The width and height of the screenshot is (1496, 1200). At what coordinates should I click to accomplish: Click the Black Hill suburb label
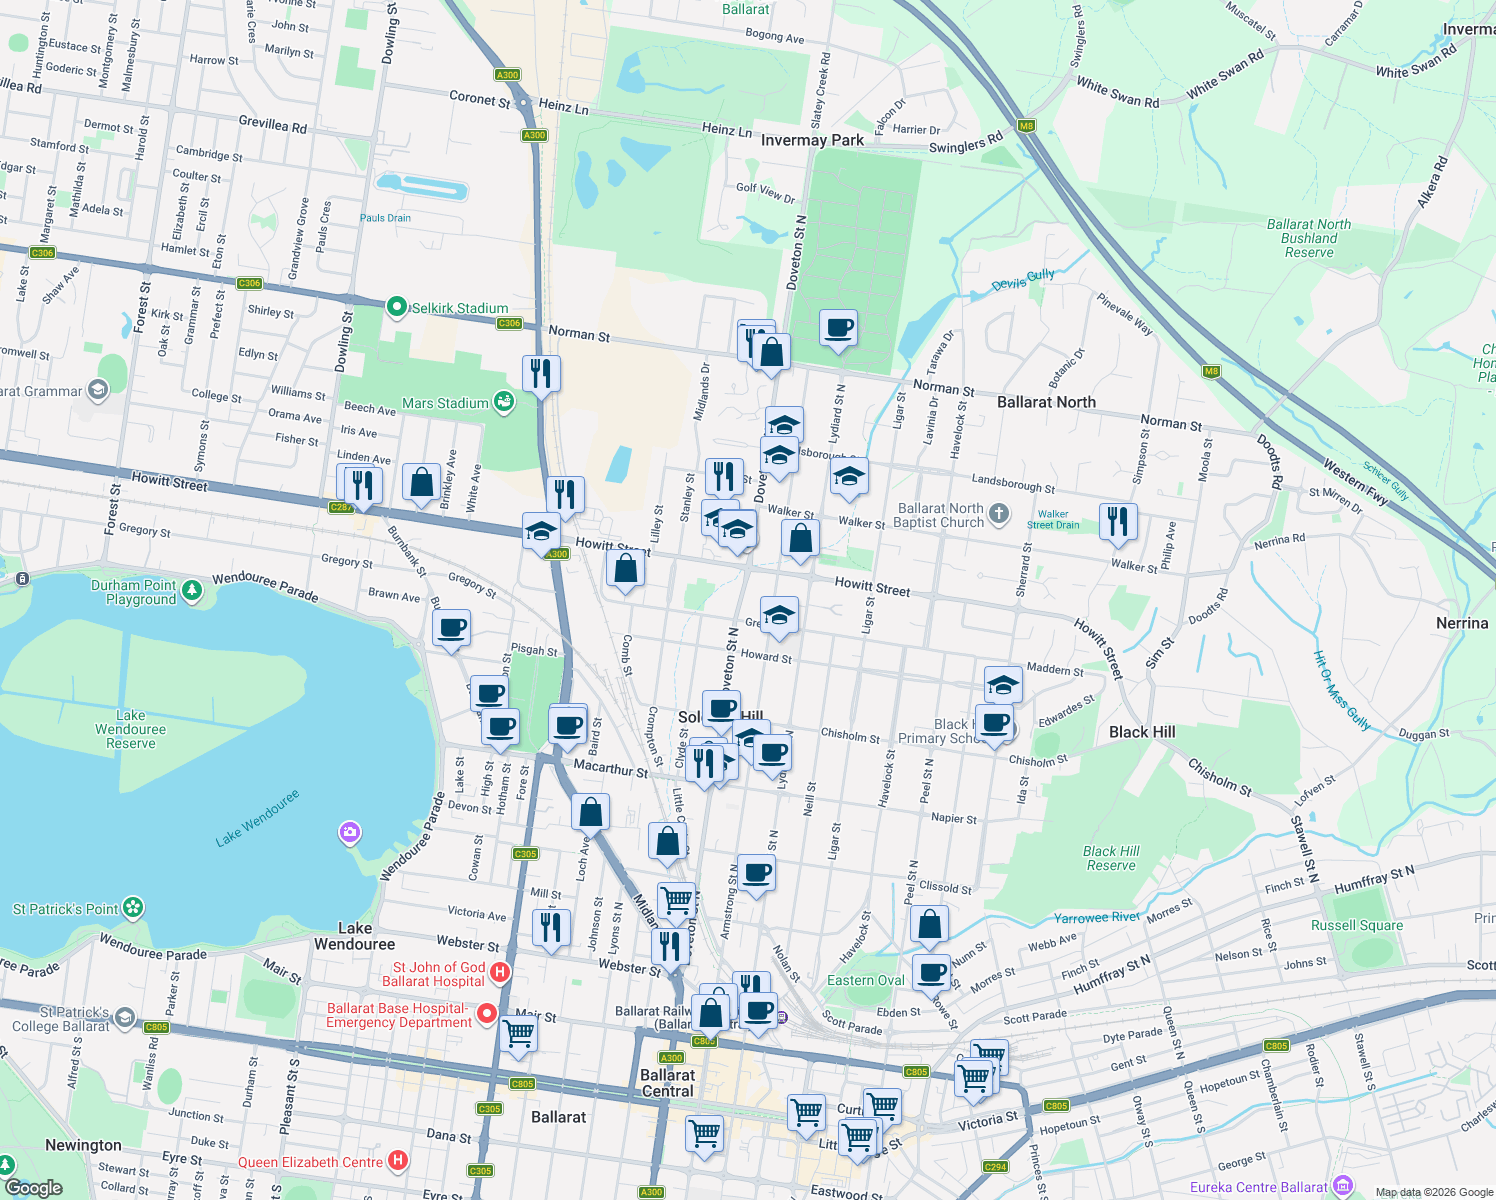coord(1142,732)
